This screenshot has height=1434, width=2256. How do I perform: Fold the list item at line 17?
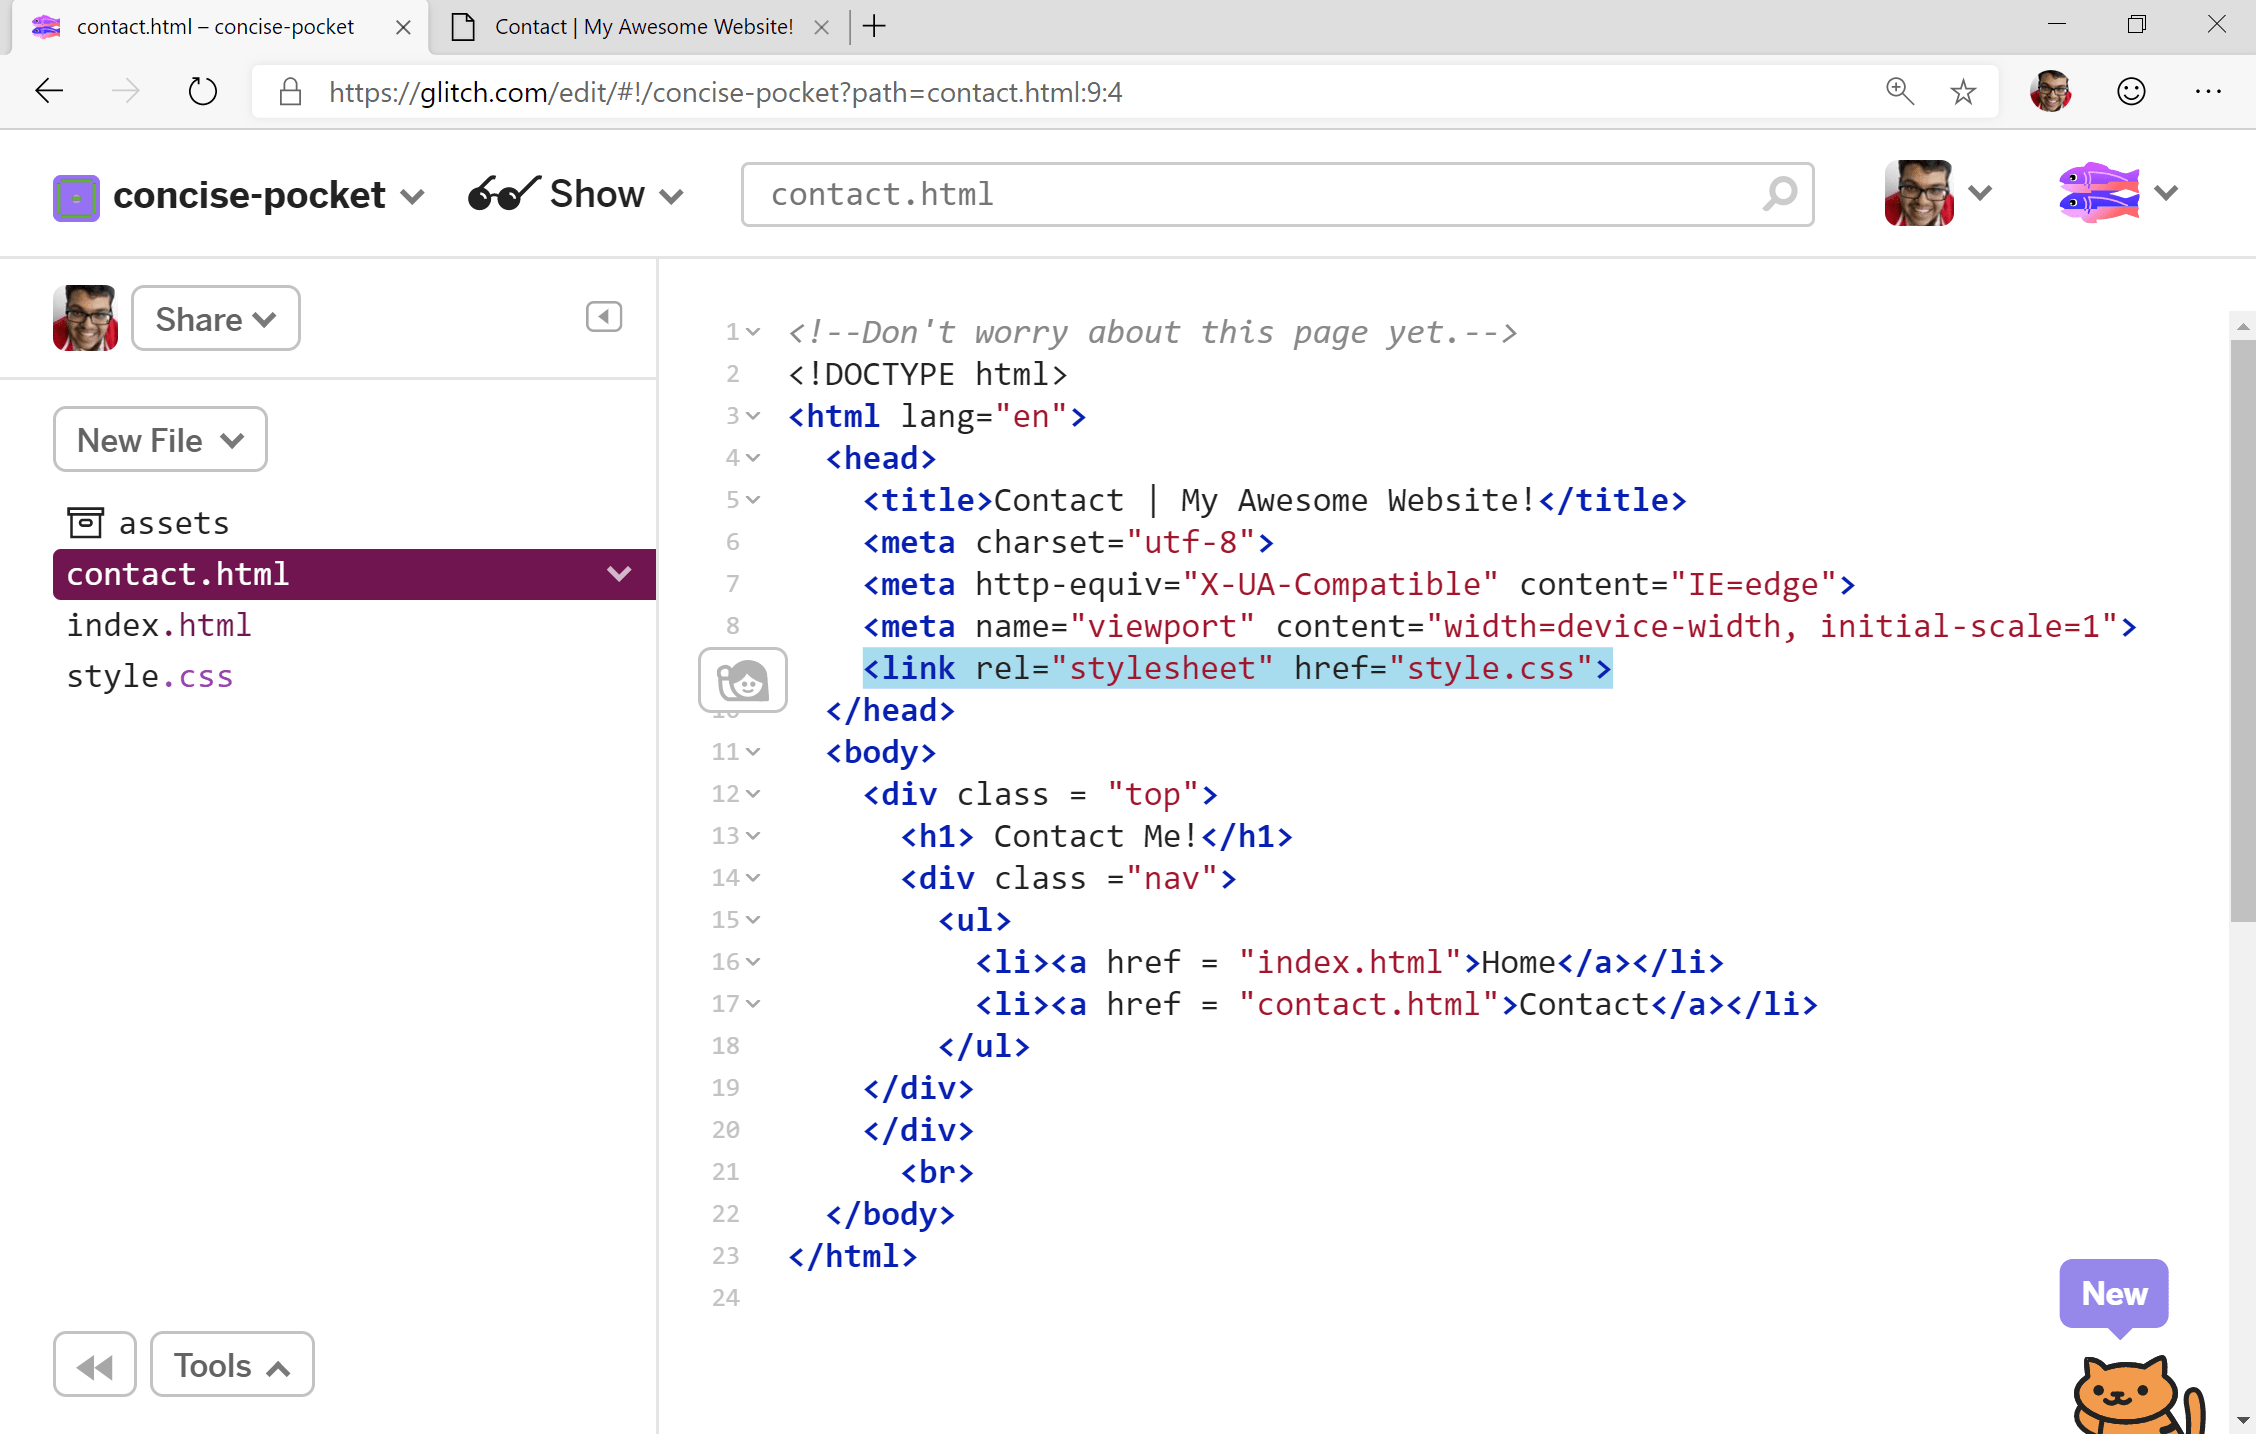point(754,1004)
